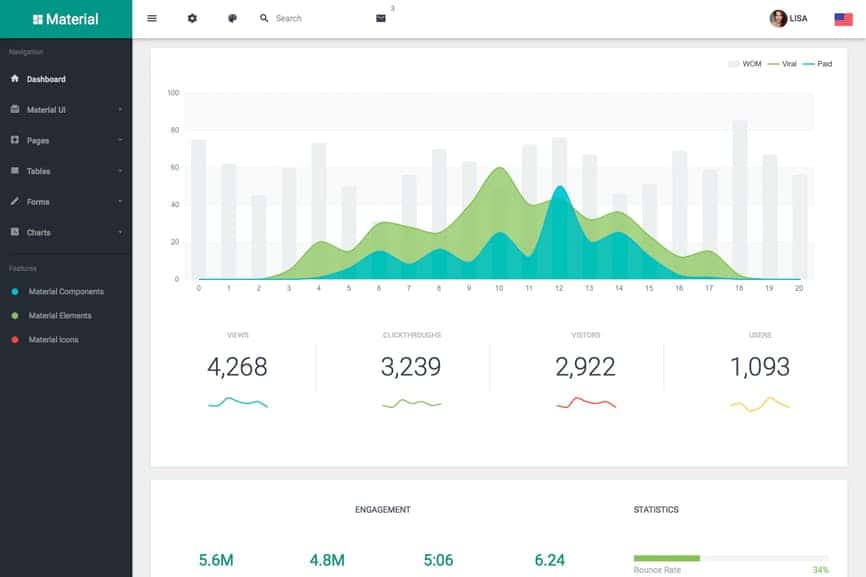
Task: Expand the Pages submenu arrow
Action: [120, 140]
